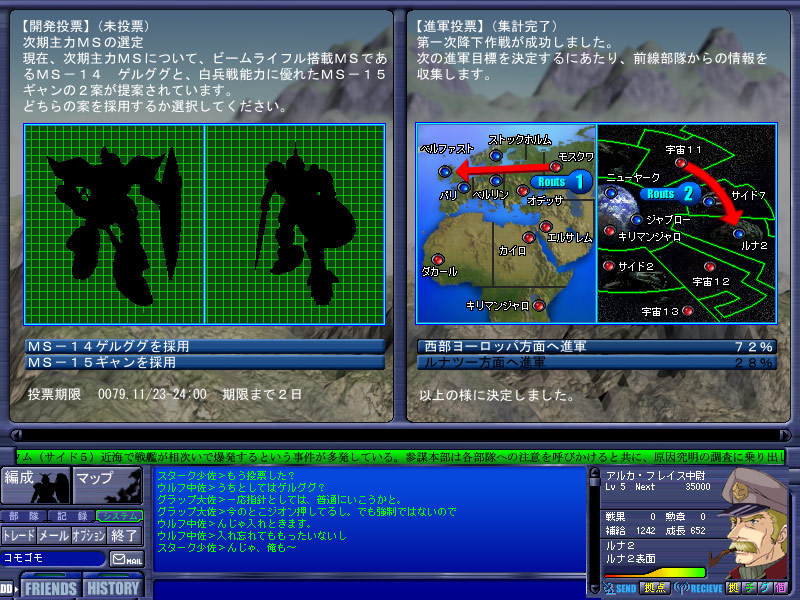Viewport: 800px width, 600px height.
Task: Select ルナツー方面へ進軍 28% result bar
Action: (597, 363)
